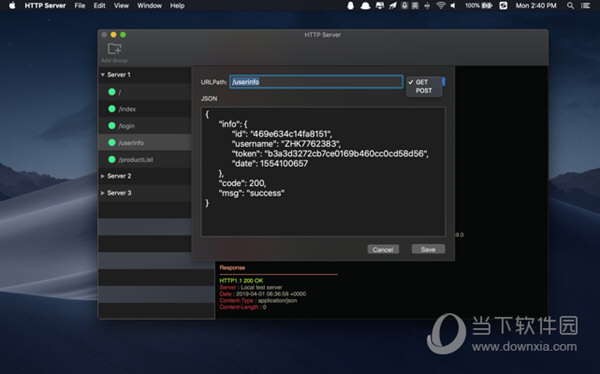Select the /userinfo route
The image size is (600, 374).
[145, 142]
